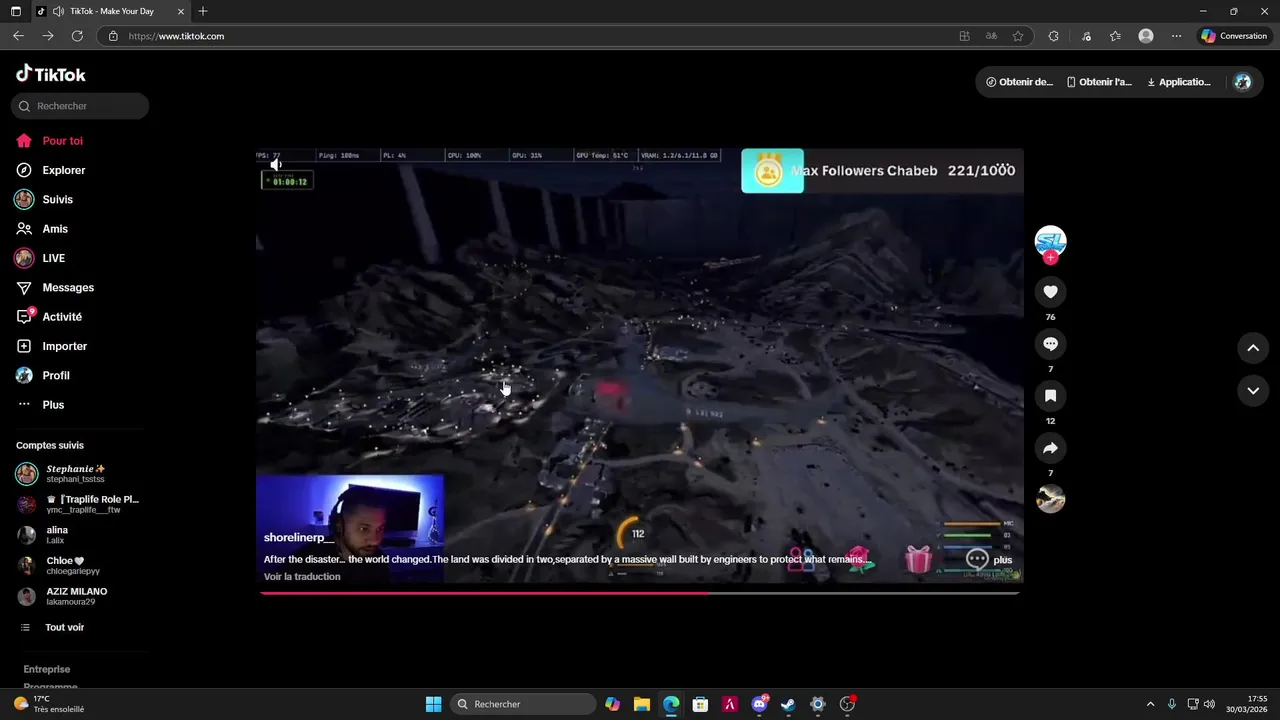
Task: Go to Profil in the sidebar
Action: pyautogui.click(x=43, y=375)
